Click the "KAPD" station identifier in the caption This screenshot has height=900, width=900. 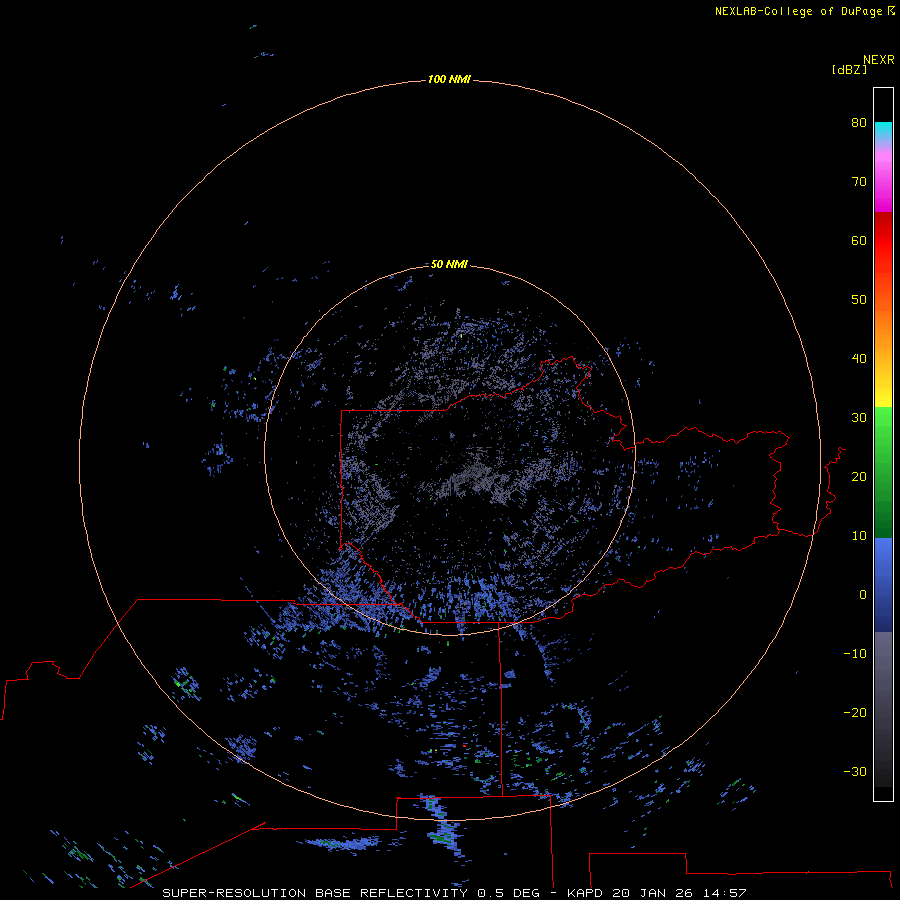tap(584, 893)
